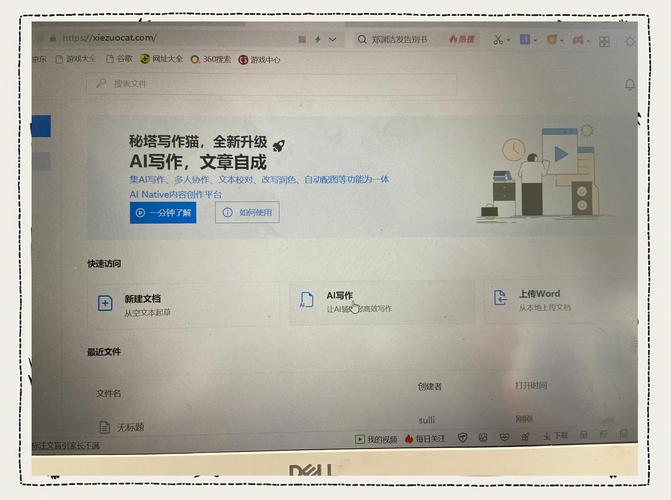The width and height of the screenshot is (671, 500).
Task: Click the upload file icon beside 上传Word
Action: 500,298
